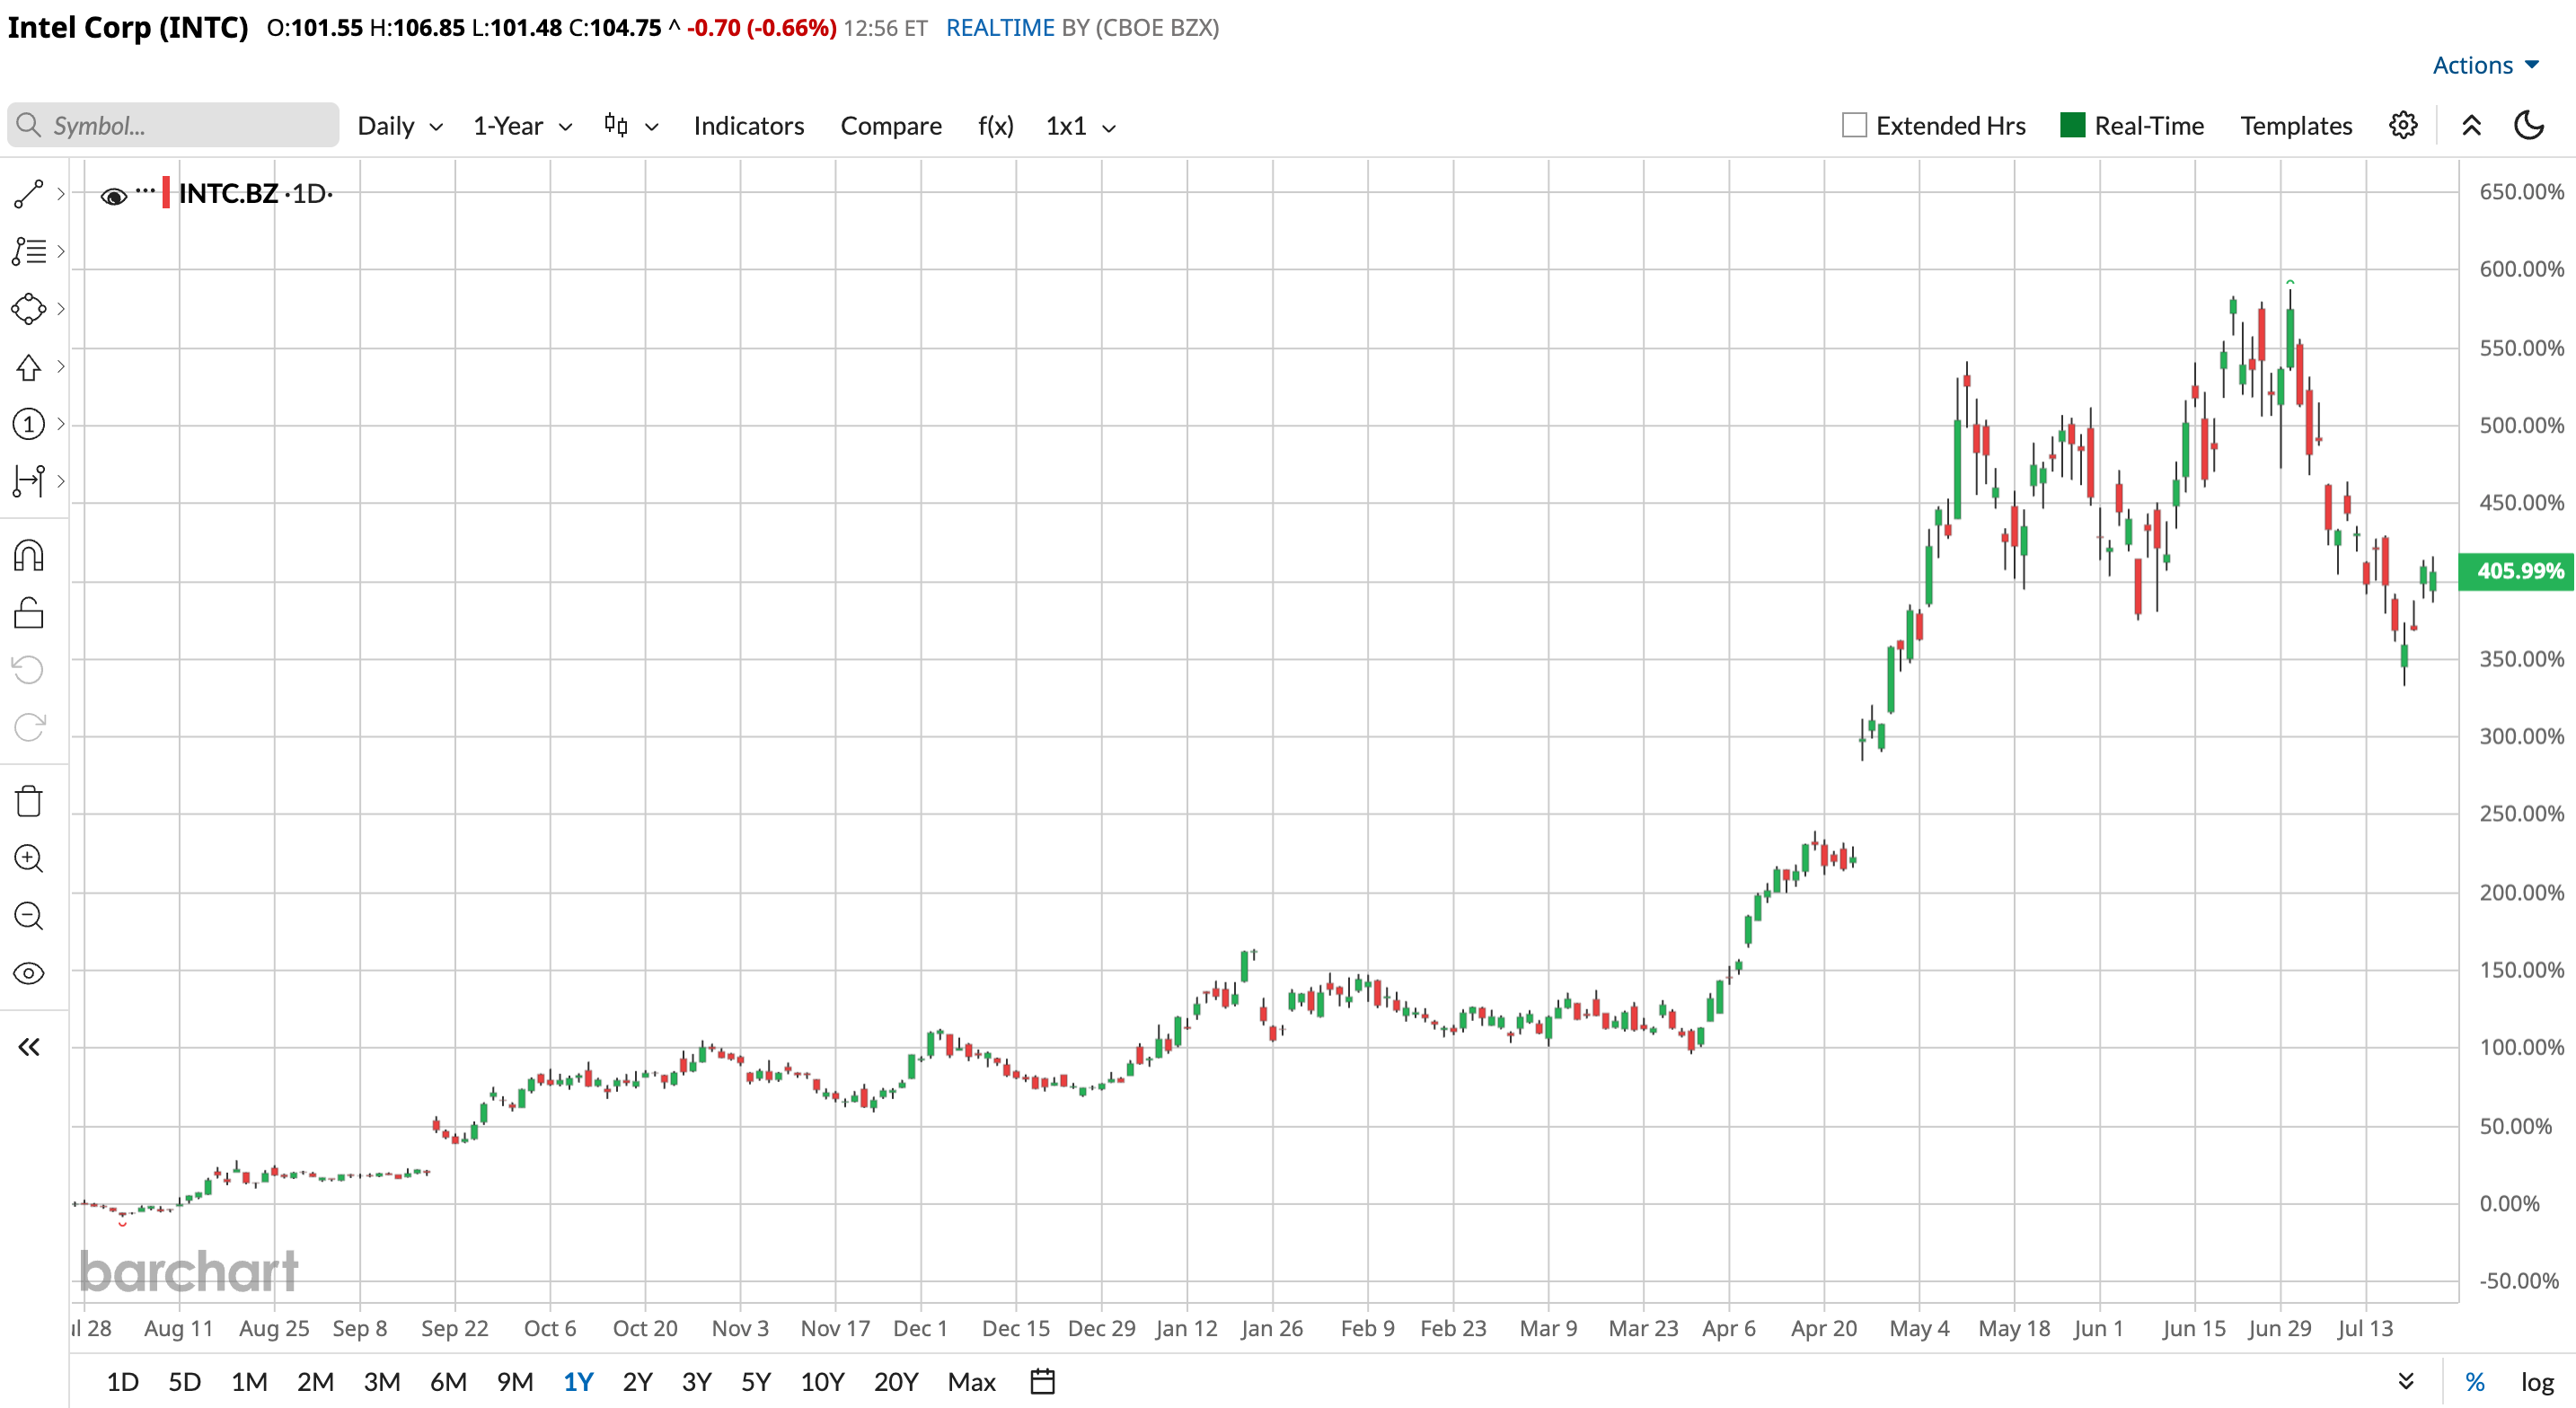Select the shapes drawing tool
This screenshot has height=1408, width=2576.
29,309
